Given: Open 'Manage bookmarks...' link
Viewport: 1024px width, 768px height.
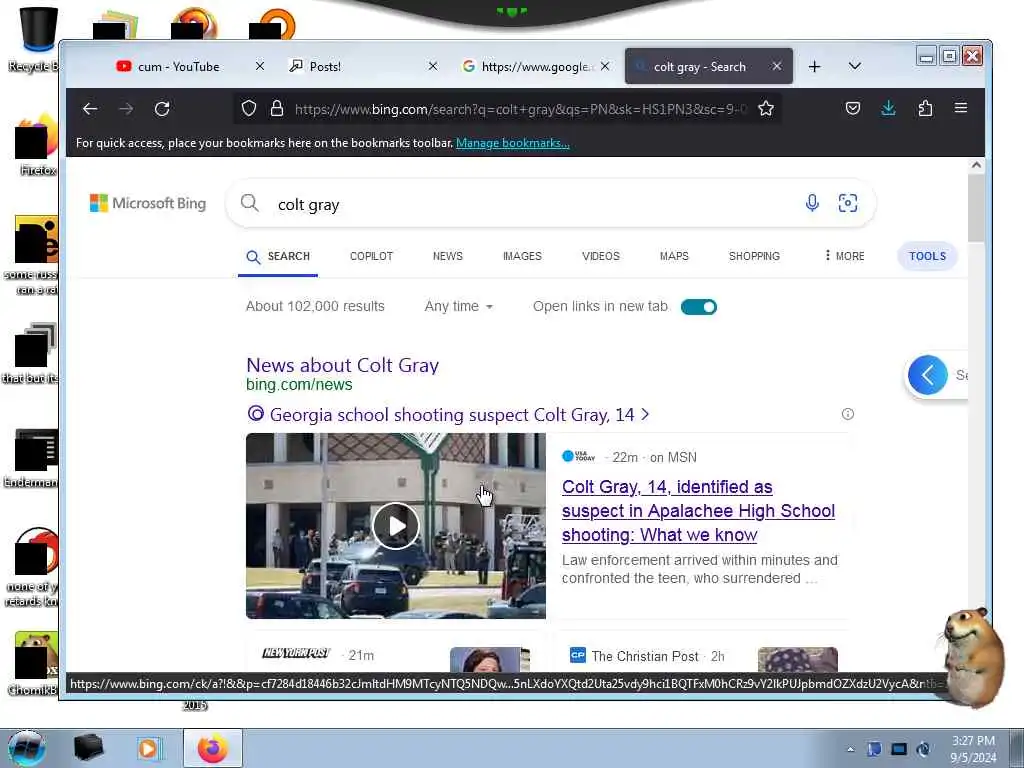Looking at the screenshot, I should (x=513, y=143).
